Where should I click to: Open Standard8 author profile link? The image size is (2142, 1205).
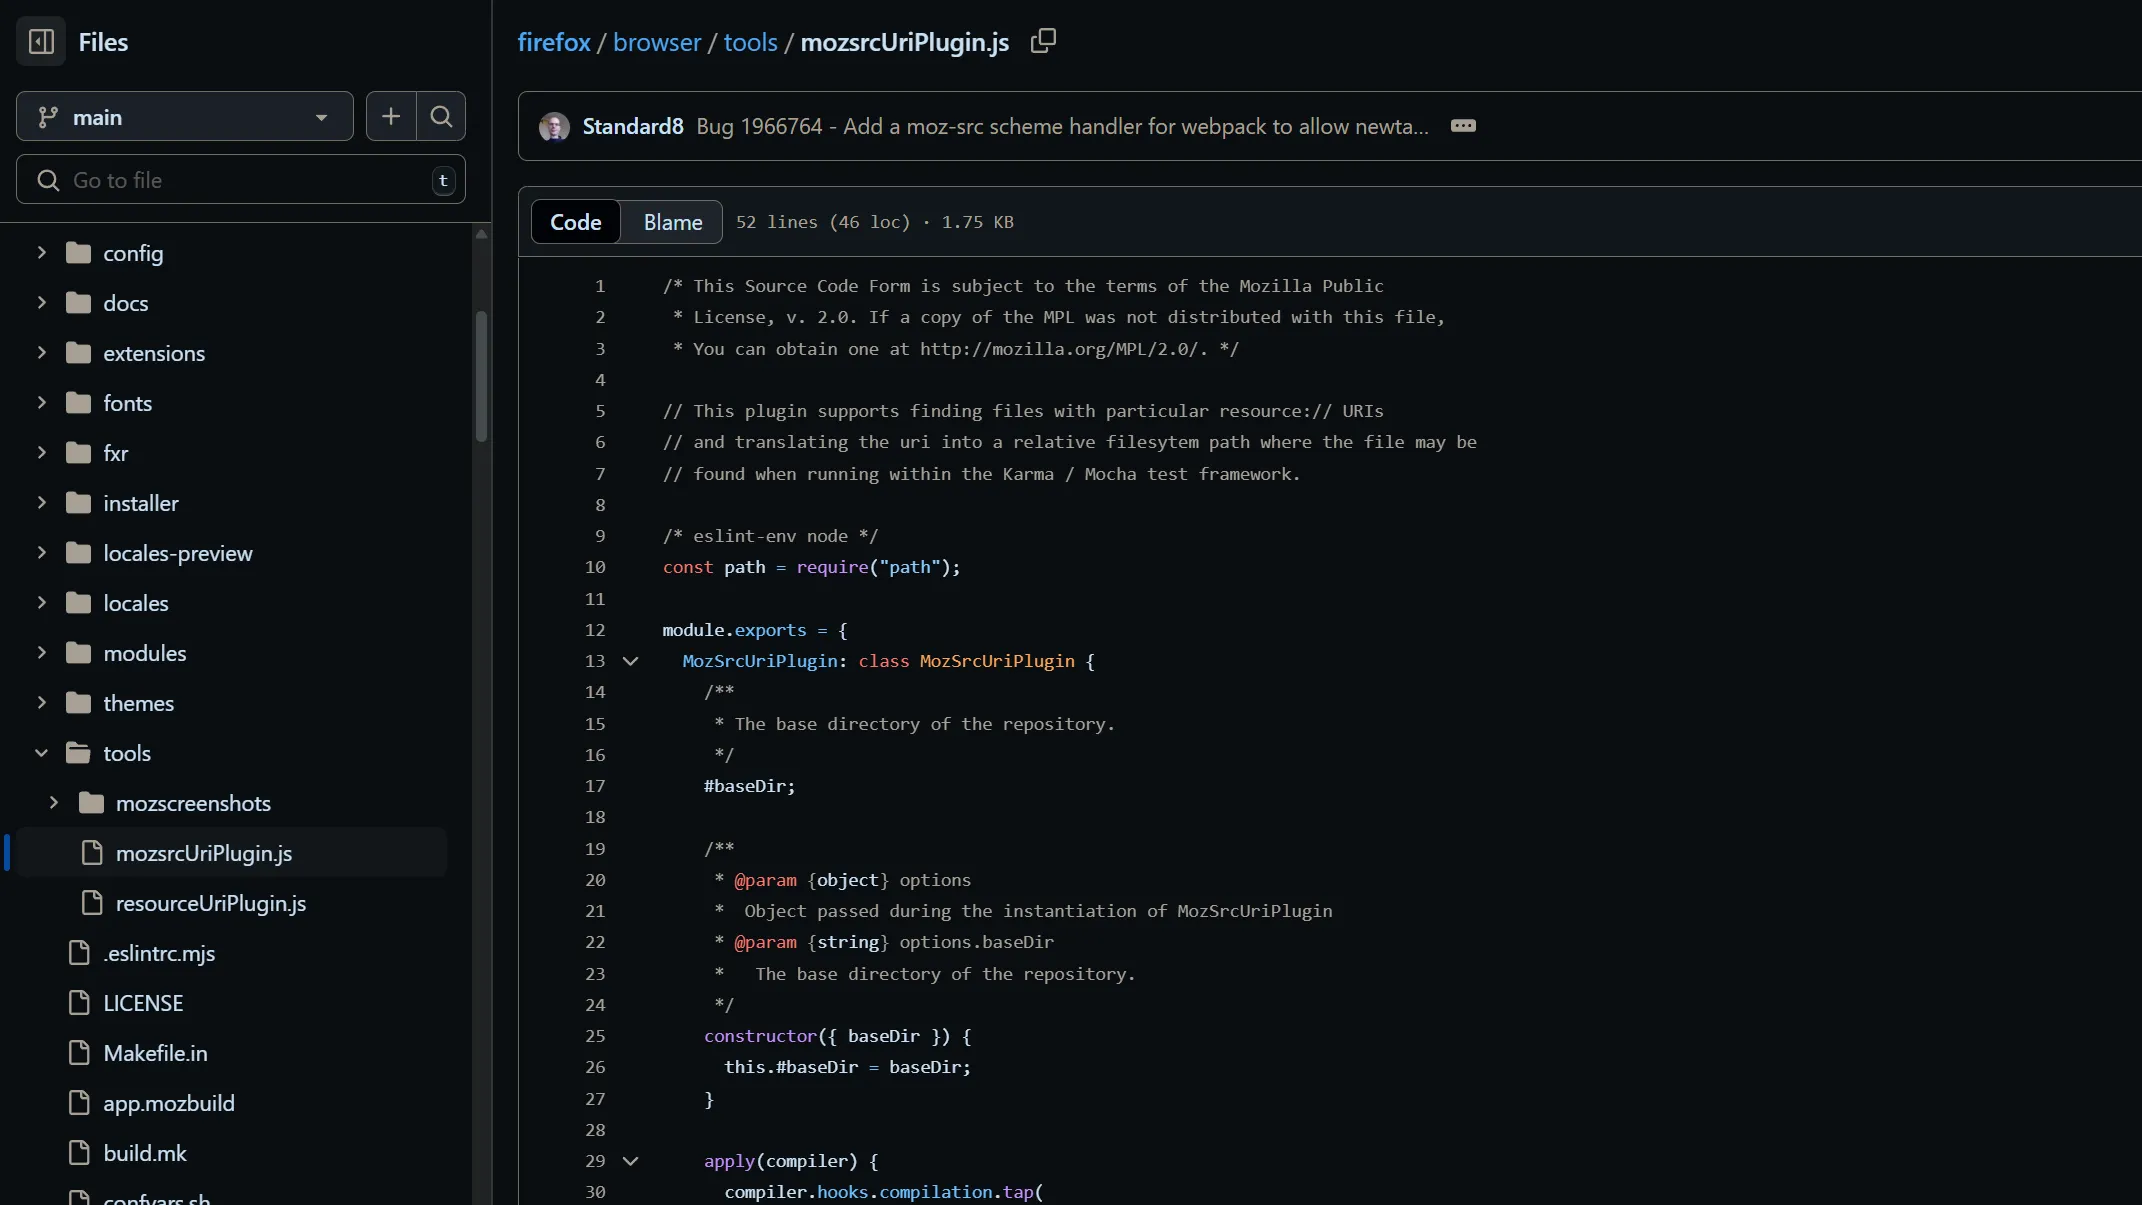click(x=633, y=126)
